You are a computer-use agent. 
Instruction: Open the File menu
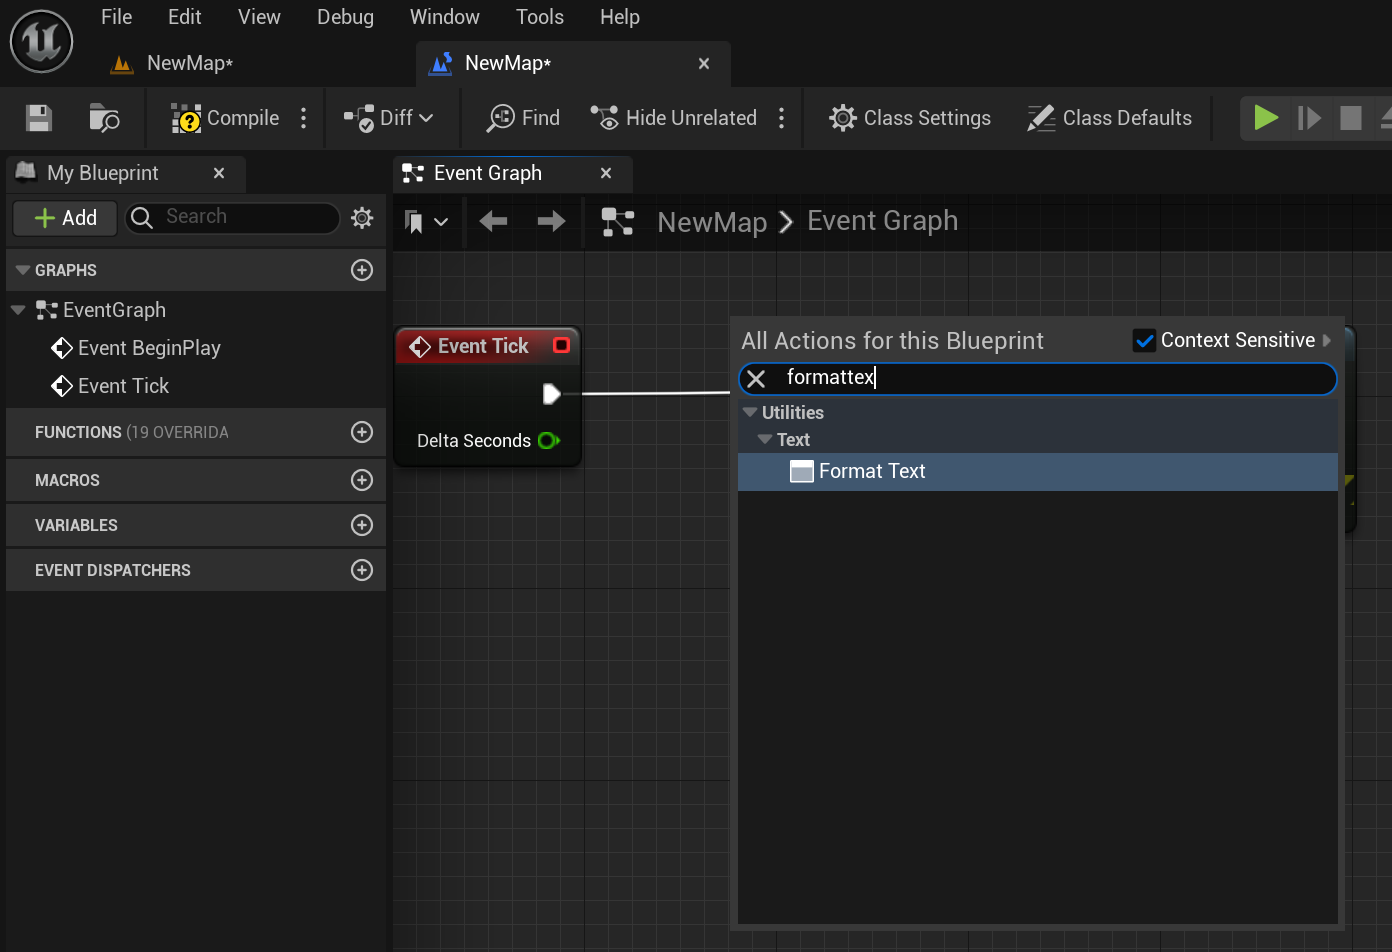pos(117,17)
